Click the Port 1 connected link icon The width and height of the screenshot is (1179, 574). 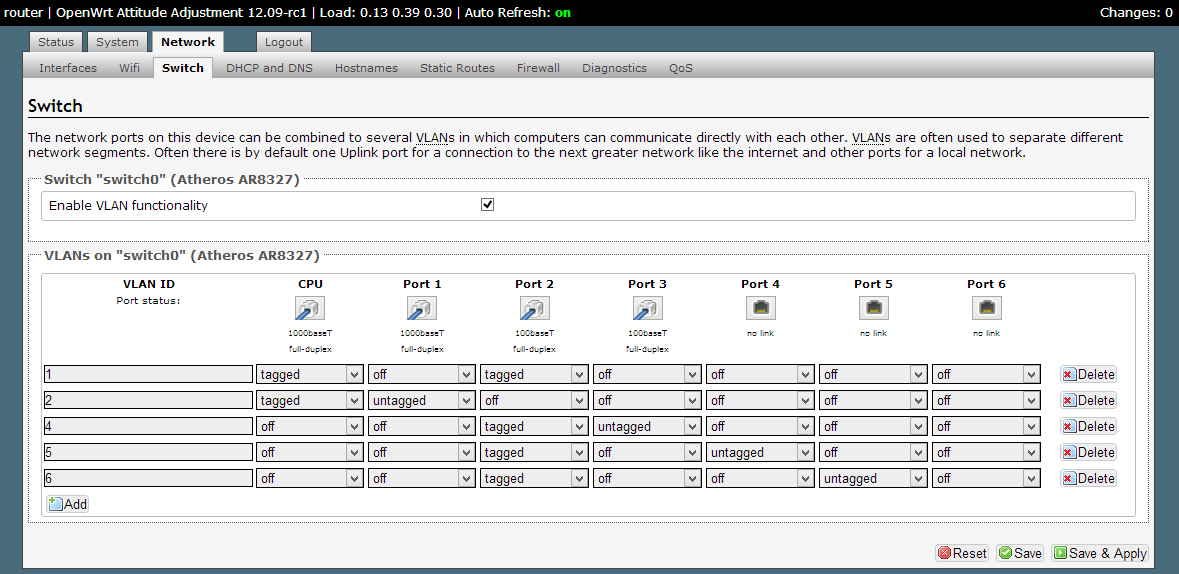tap(422, 308)
